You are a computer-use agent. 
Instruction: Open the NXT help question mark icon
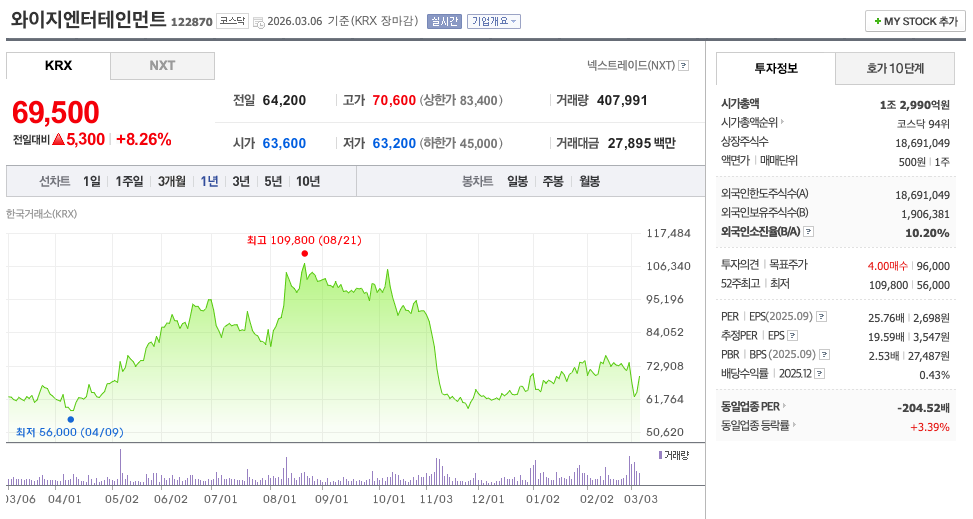683,65
